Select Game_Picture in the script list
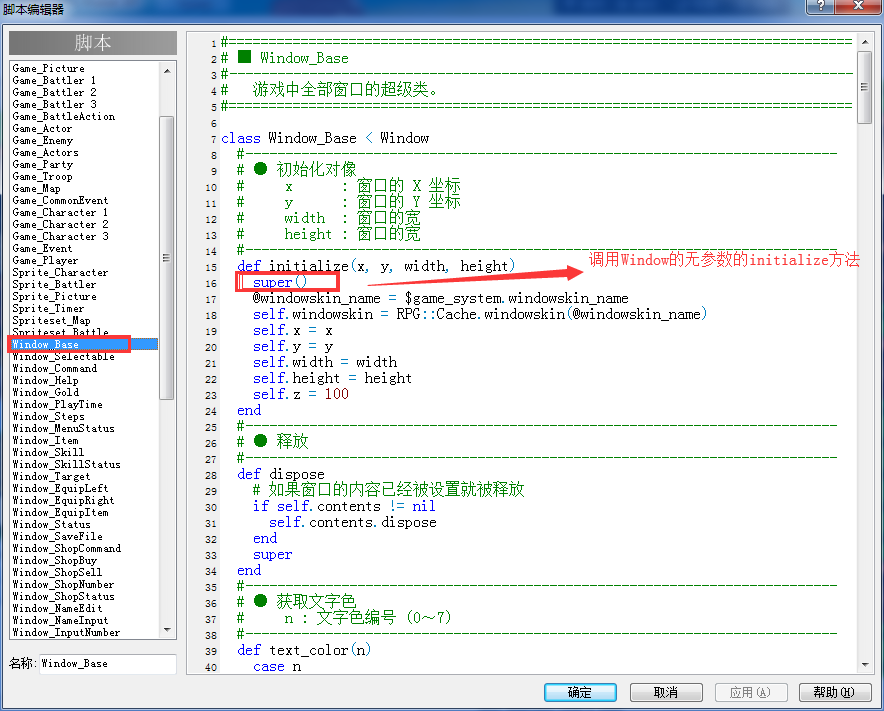Image resolution: width=884 pixels, height=711 pixels. coord(48,68)
